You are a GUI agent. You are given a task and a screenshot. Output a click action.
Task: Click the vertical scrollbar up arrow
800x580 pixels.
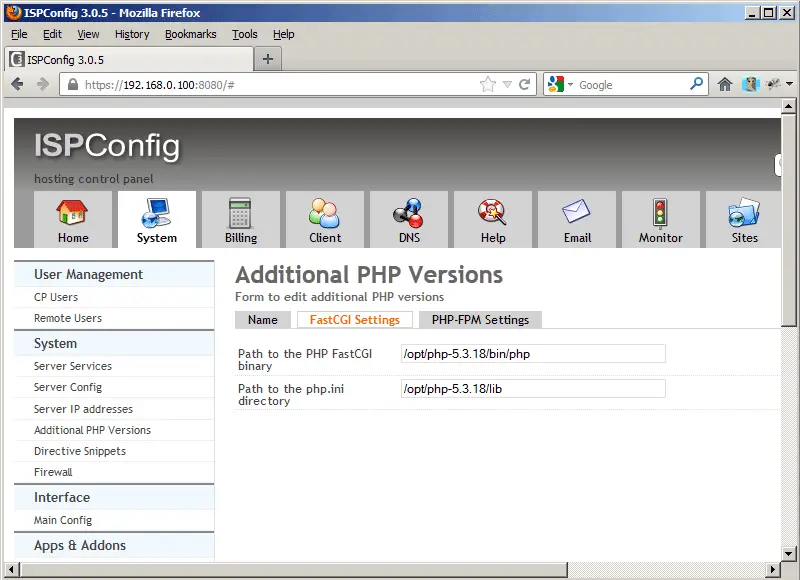(788, 107)
